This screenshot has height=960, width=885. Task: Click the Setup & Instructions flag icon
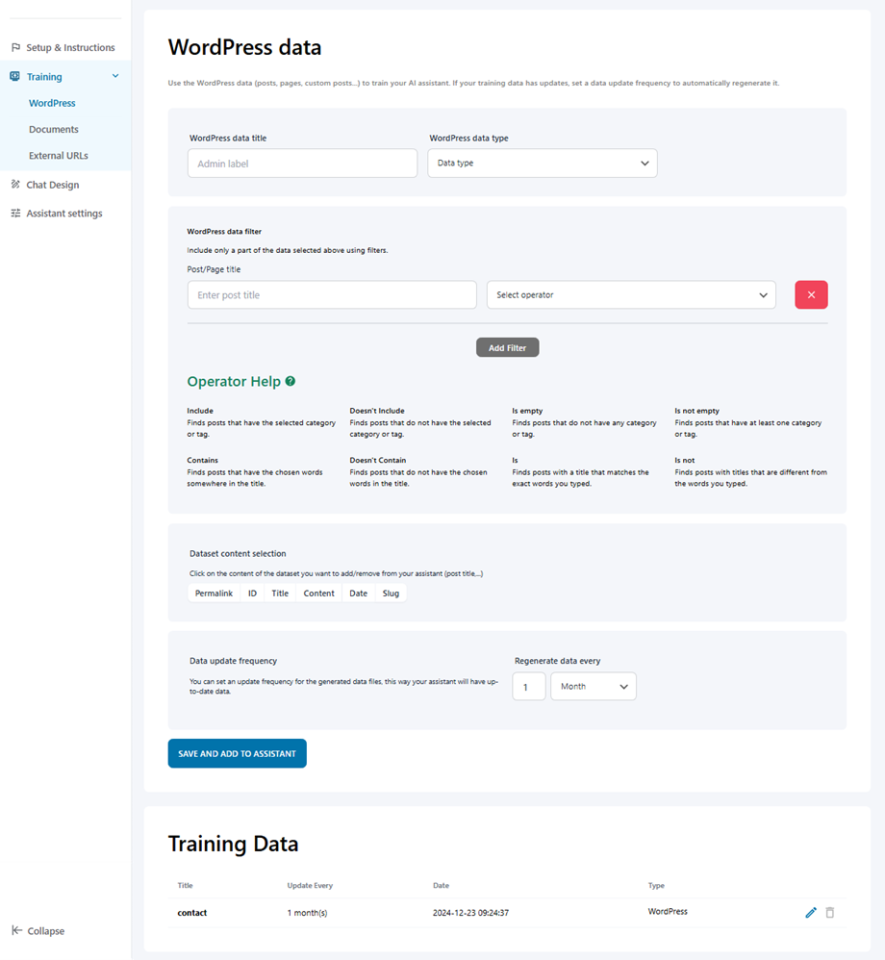point(16,47)
